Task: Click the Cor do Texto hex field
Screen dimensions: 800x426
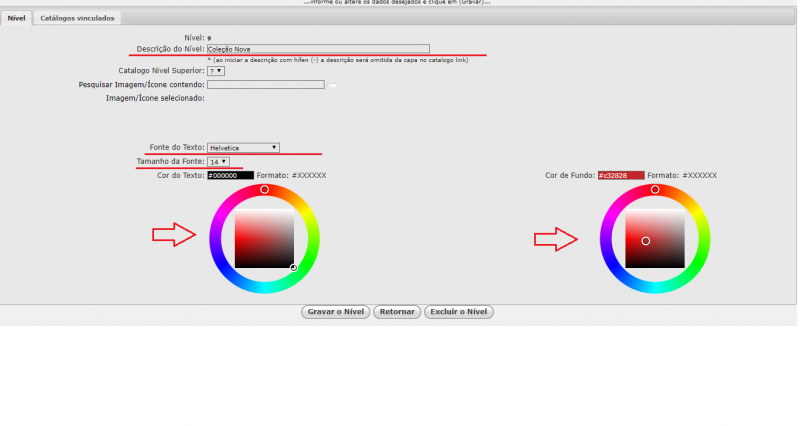Action: point(230,175)
